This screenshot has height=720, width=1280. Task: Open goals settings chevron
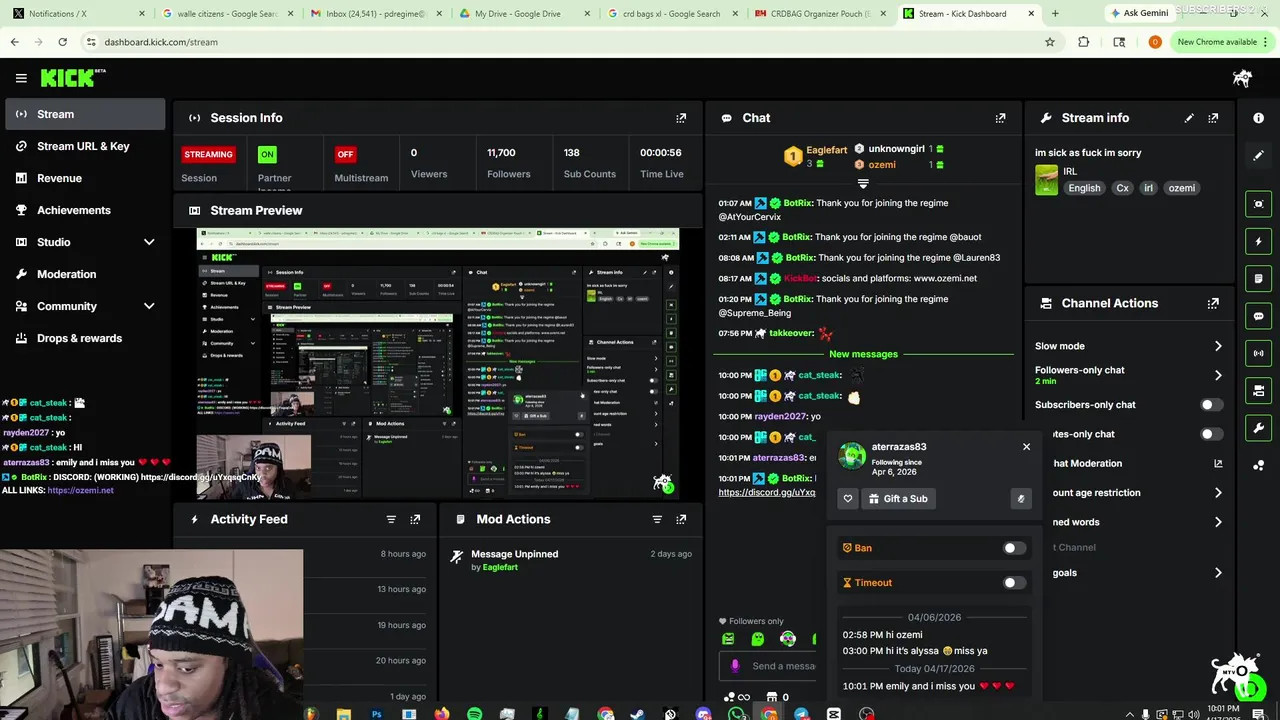(x=1218, y=573)
